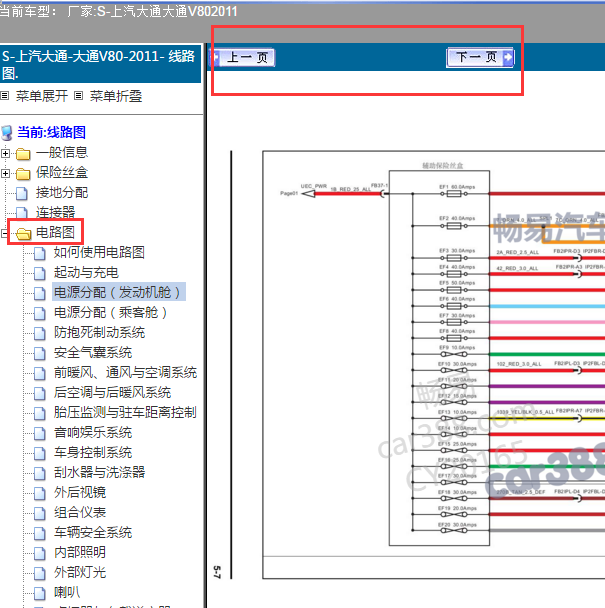
Task: Click page icon beside 车辆安全系统
Action: point(40,534)
